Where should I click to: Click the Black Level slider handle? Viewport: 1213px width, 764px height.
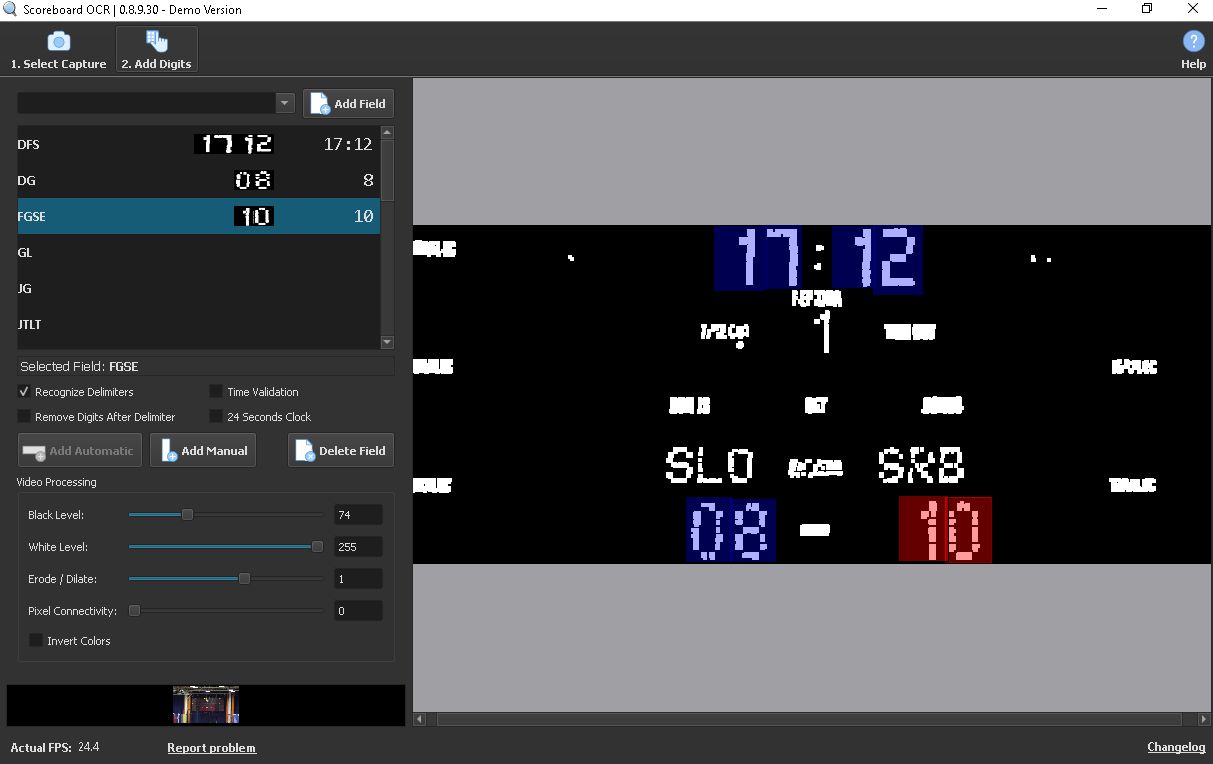187,515
